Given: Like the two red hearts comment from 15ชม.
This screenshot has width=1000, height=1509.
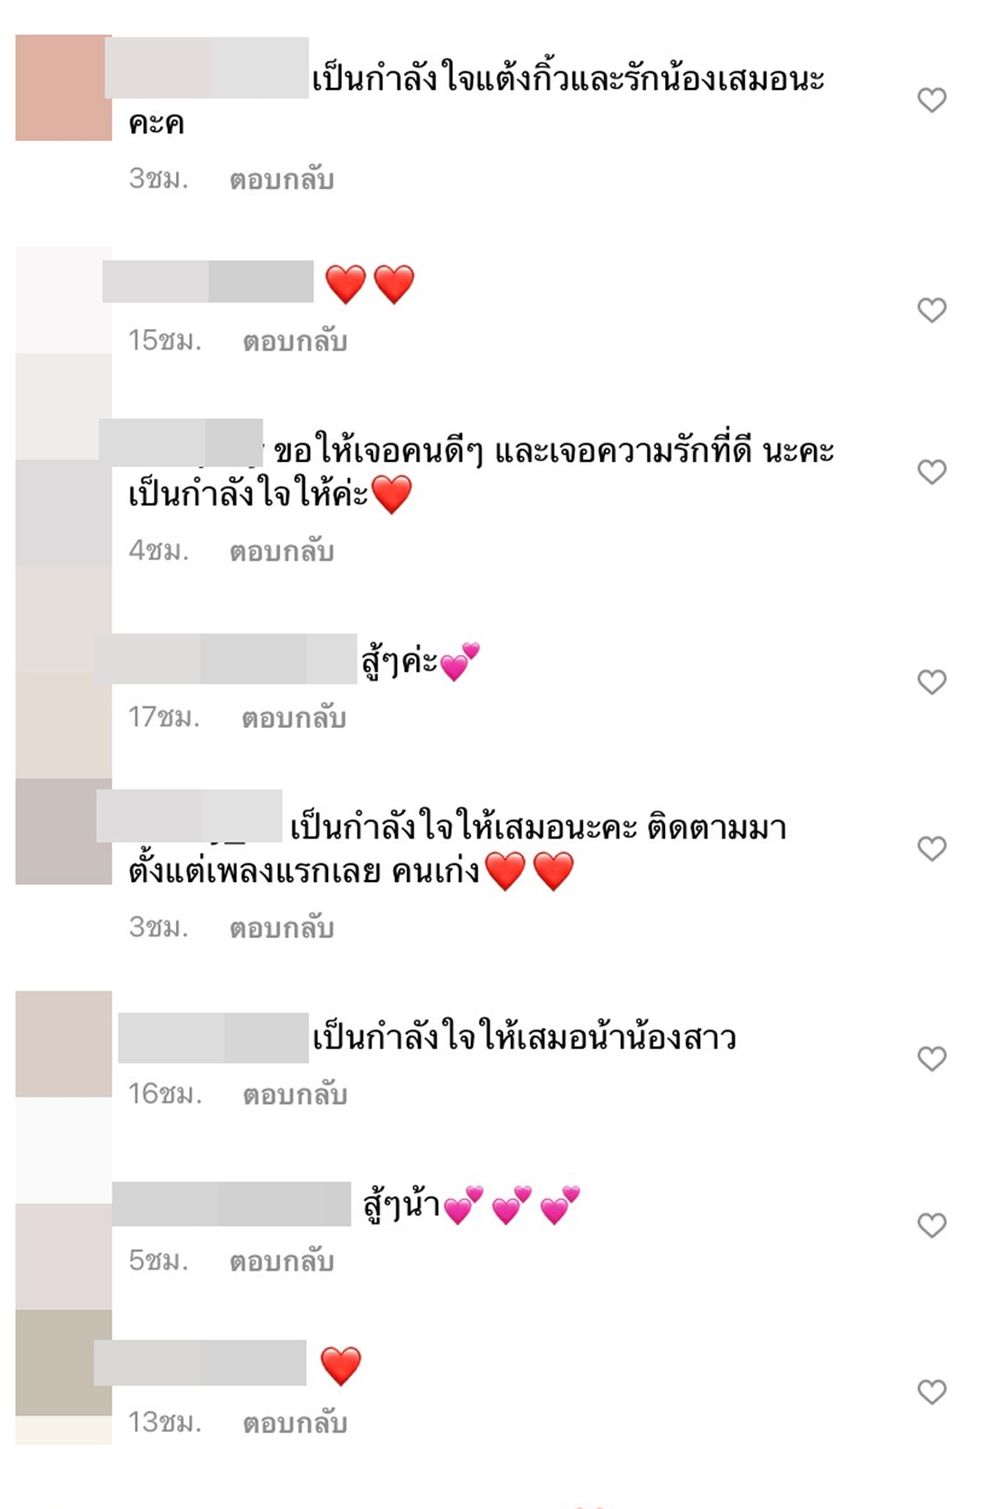Looking at the screenshot, I should [932, 310].
